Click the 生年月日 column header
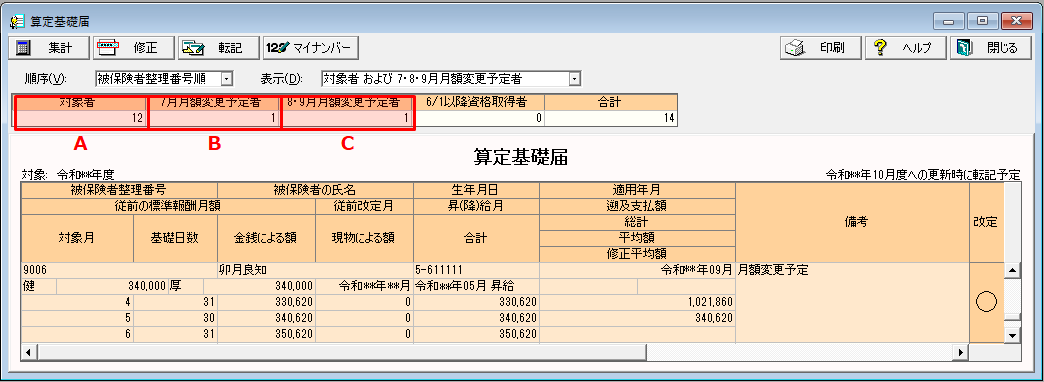 pyautogui.click(x=477, y=190)
